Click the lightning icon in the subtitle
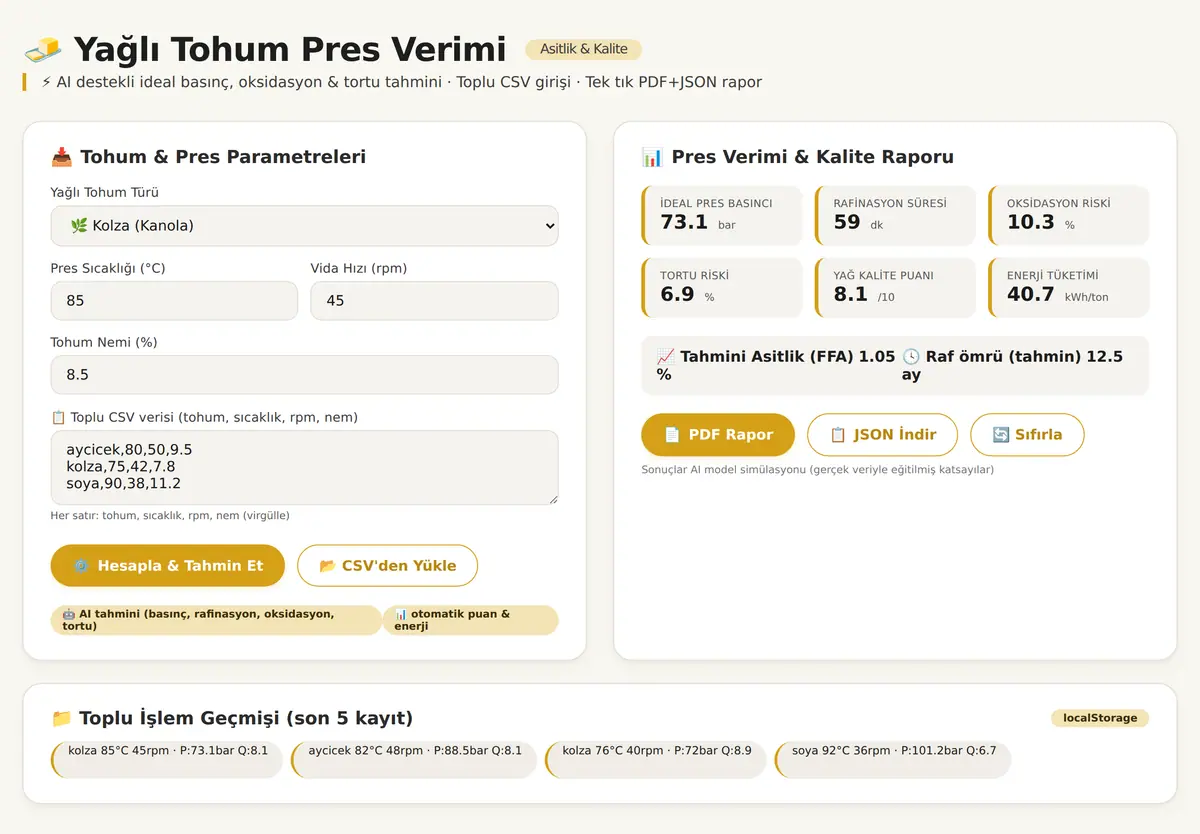The height and width of the screenshot is (834, 1200). [x=47, y=82]
